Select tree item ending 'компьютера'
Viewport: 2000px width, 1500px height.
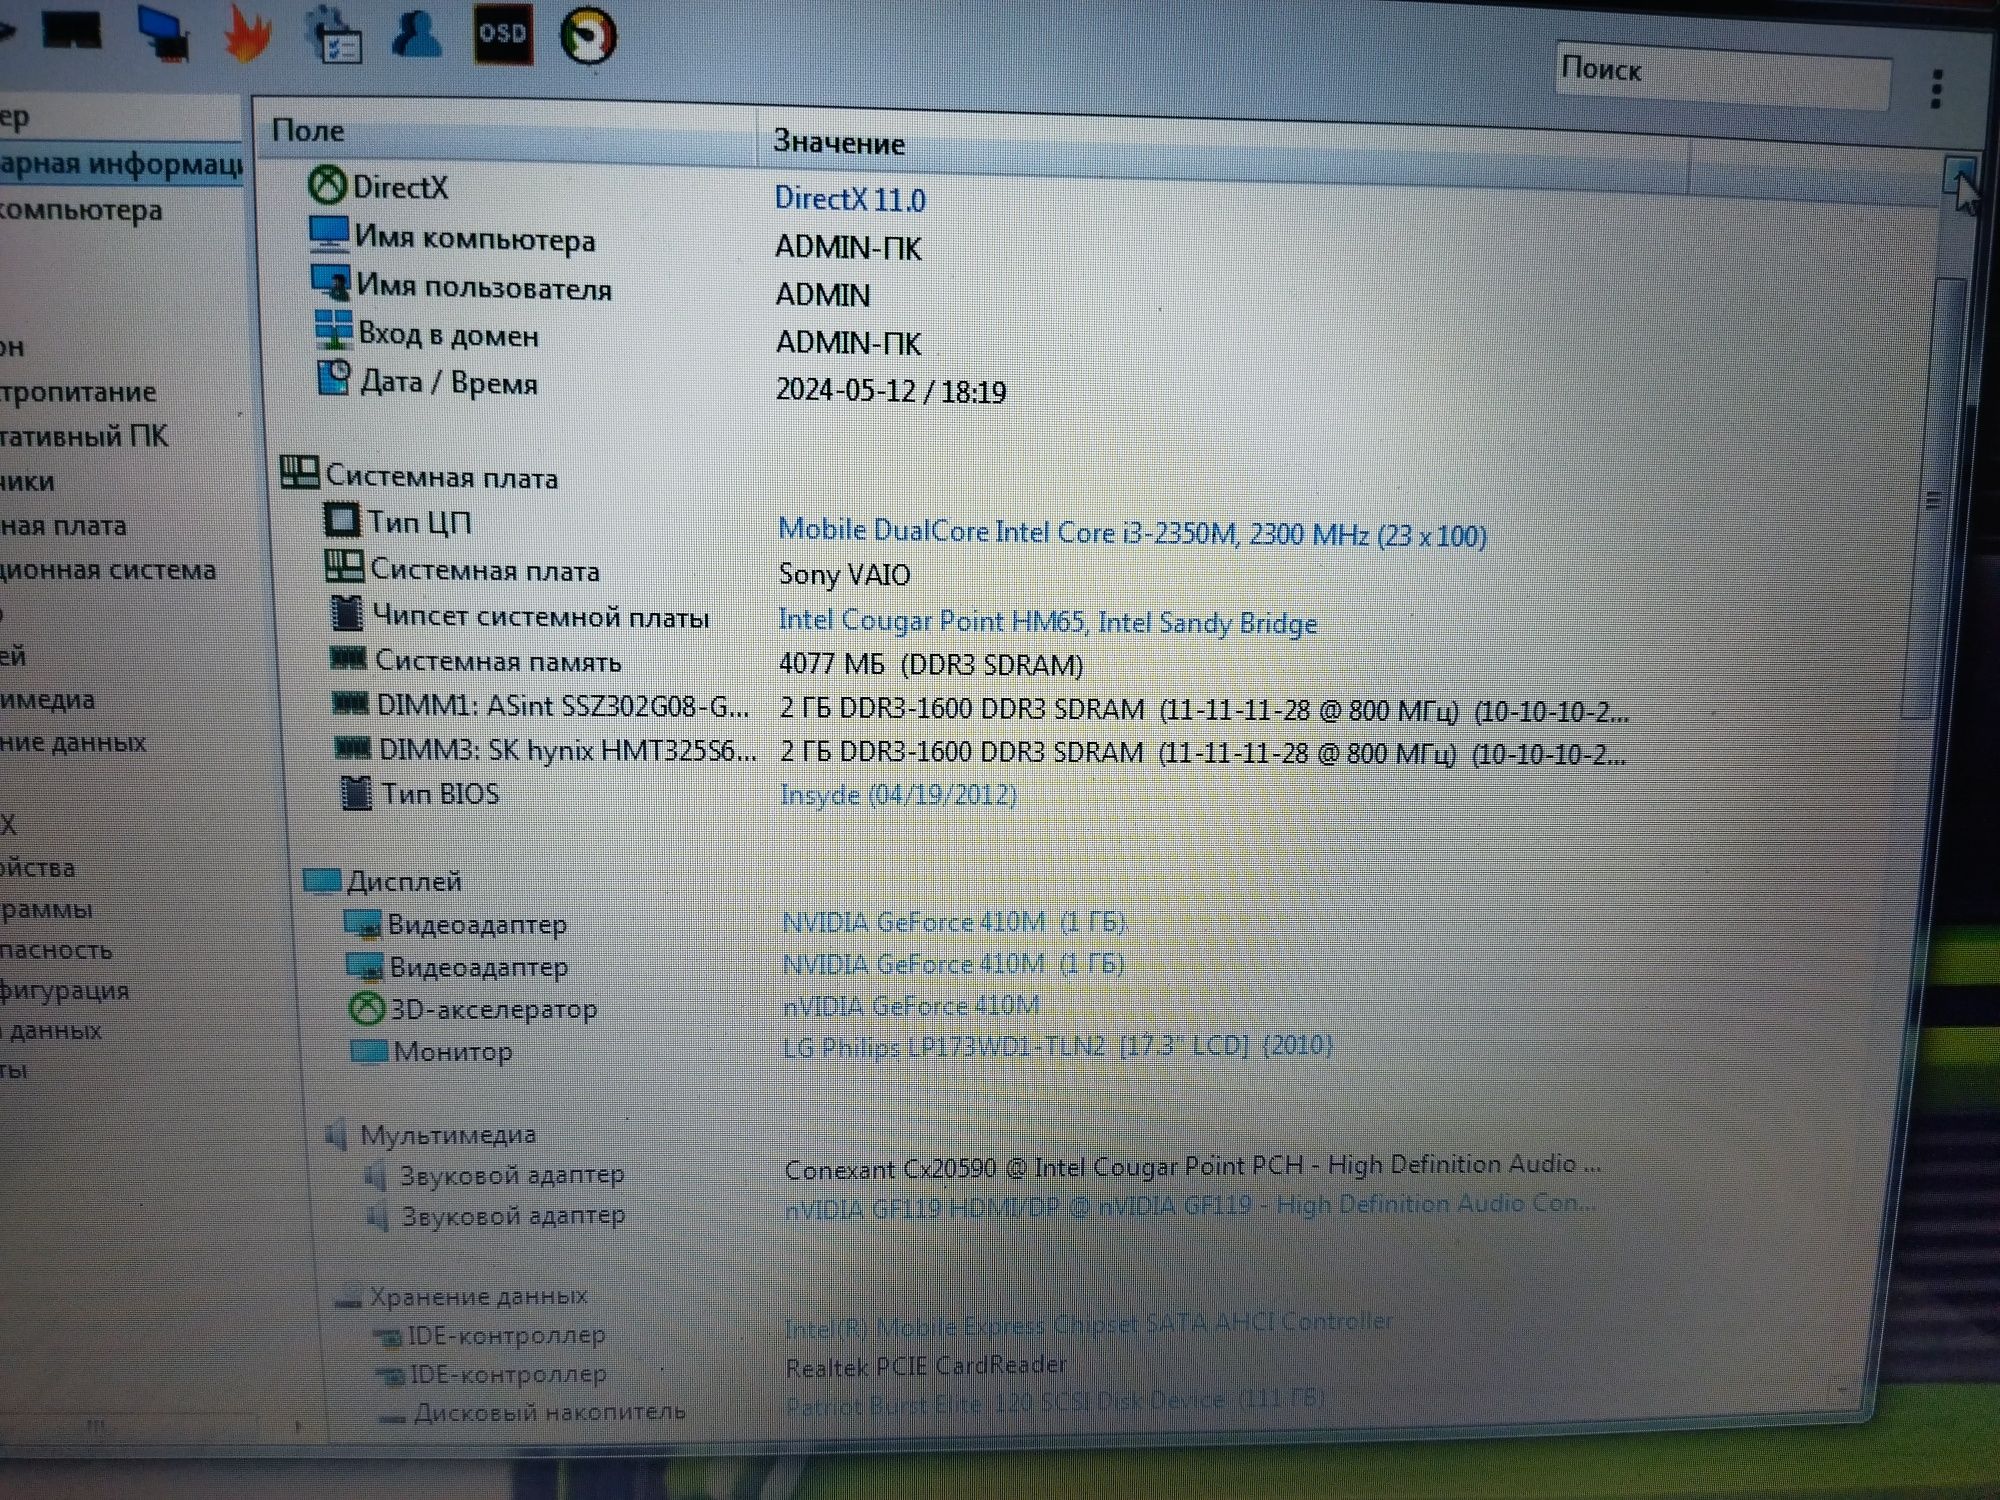[x=80, y=211]
